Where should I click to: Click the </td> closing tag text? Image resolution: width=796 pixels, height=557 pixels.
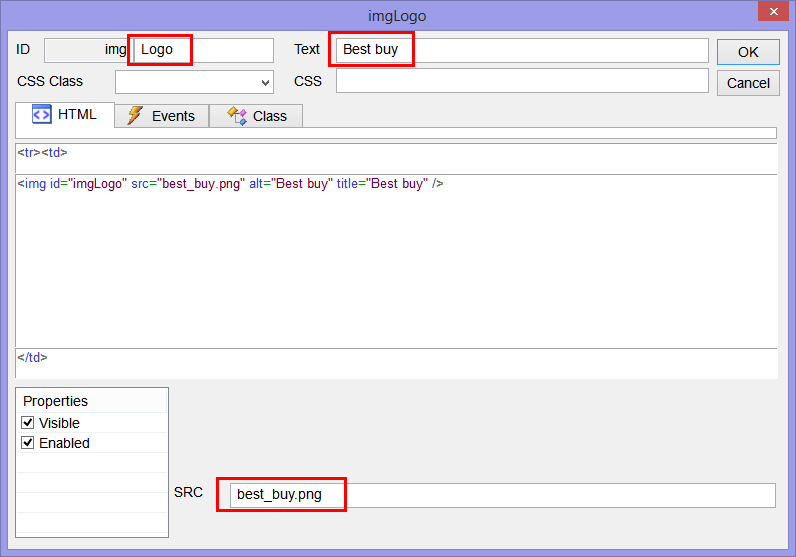[32, 357]
